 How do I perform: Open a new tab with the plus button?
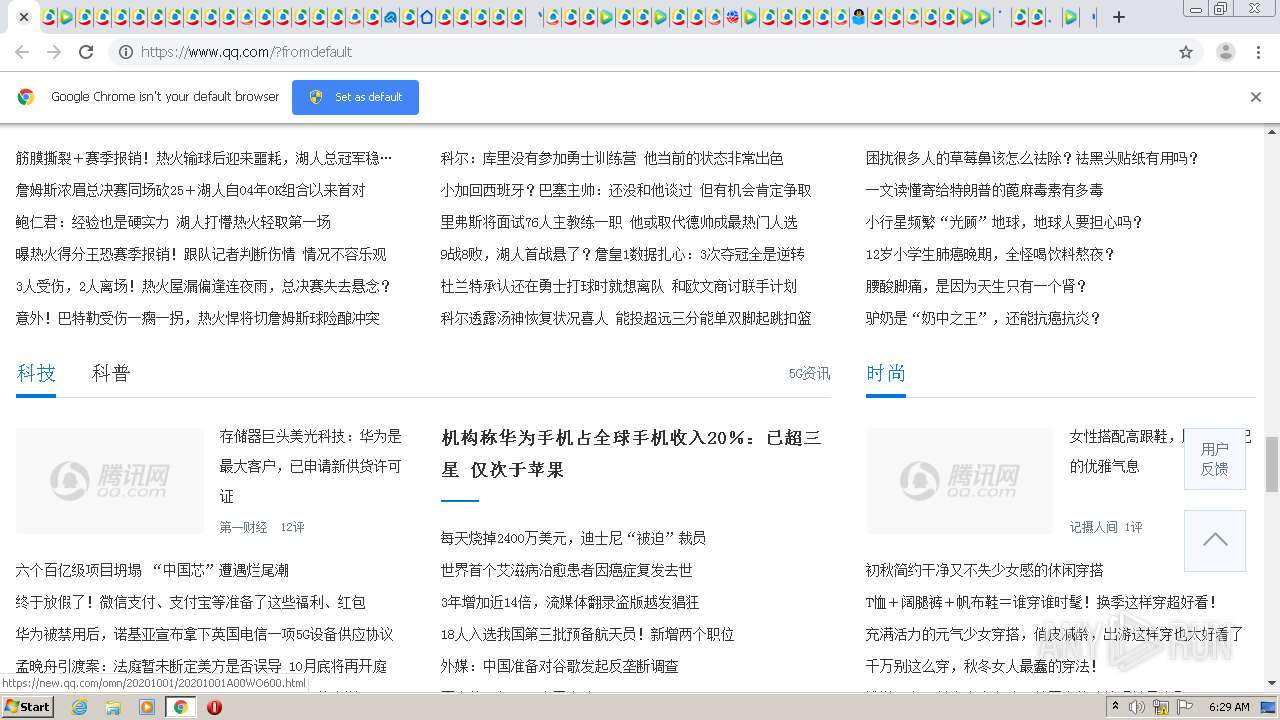1119,17
